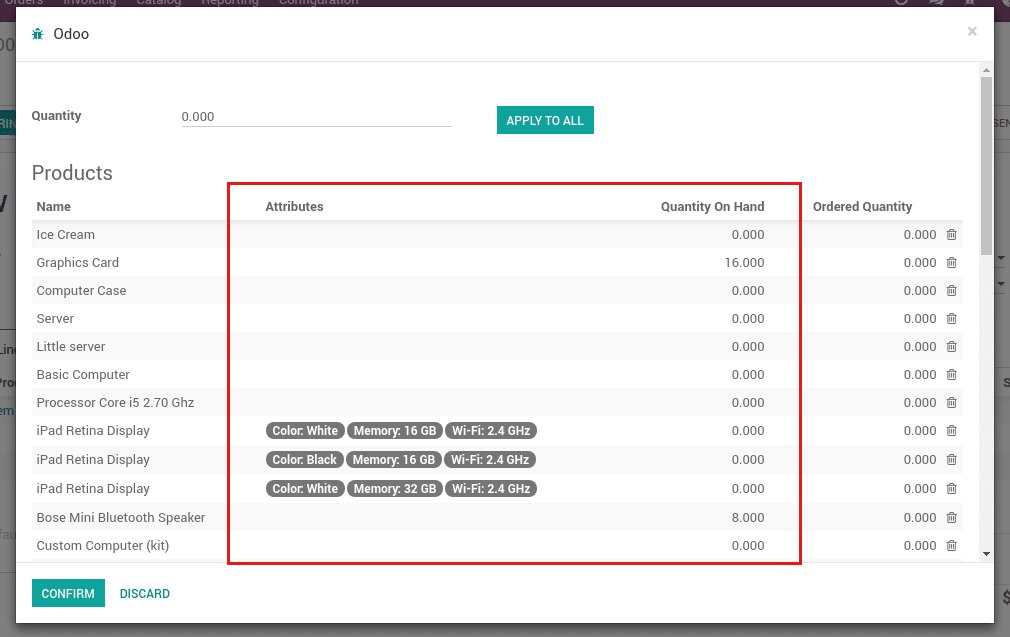Delete the Ice Cream row

[951, 234]
